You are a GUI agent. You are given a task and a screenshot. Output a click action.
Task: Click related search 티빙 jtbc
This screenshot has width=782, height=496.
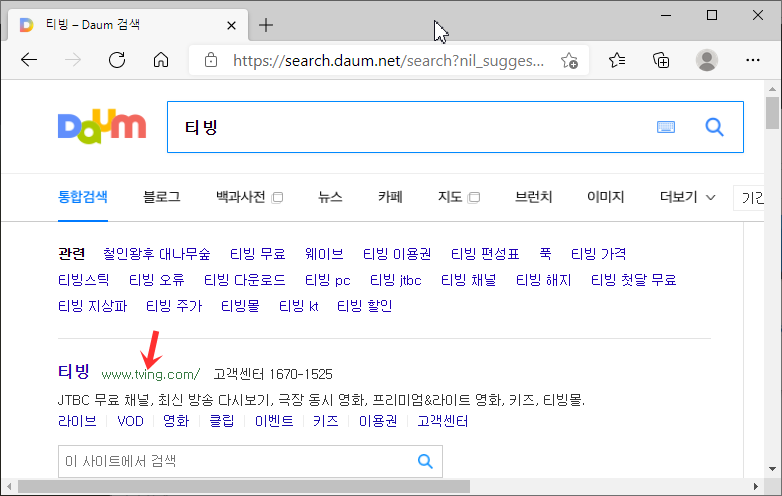pos(395,280)
